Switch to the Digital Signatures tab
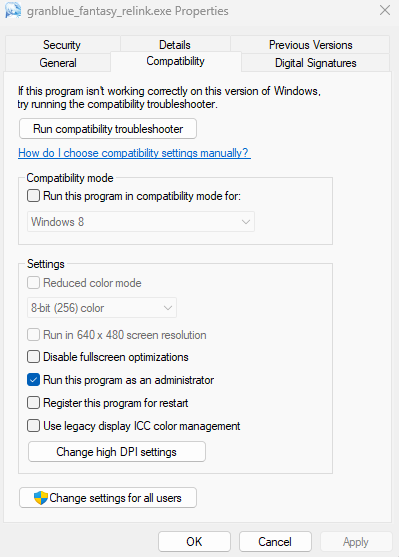This screenshot has height=557, width=399. [x=316, y=63]
